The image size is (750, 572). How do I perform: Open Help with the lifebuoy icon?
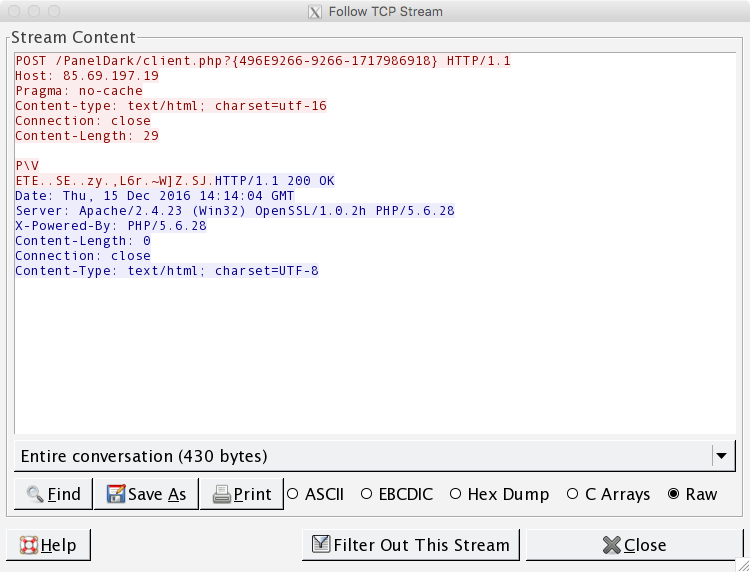[x=48, y=545]
